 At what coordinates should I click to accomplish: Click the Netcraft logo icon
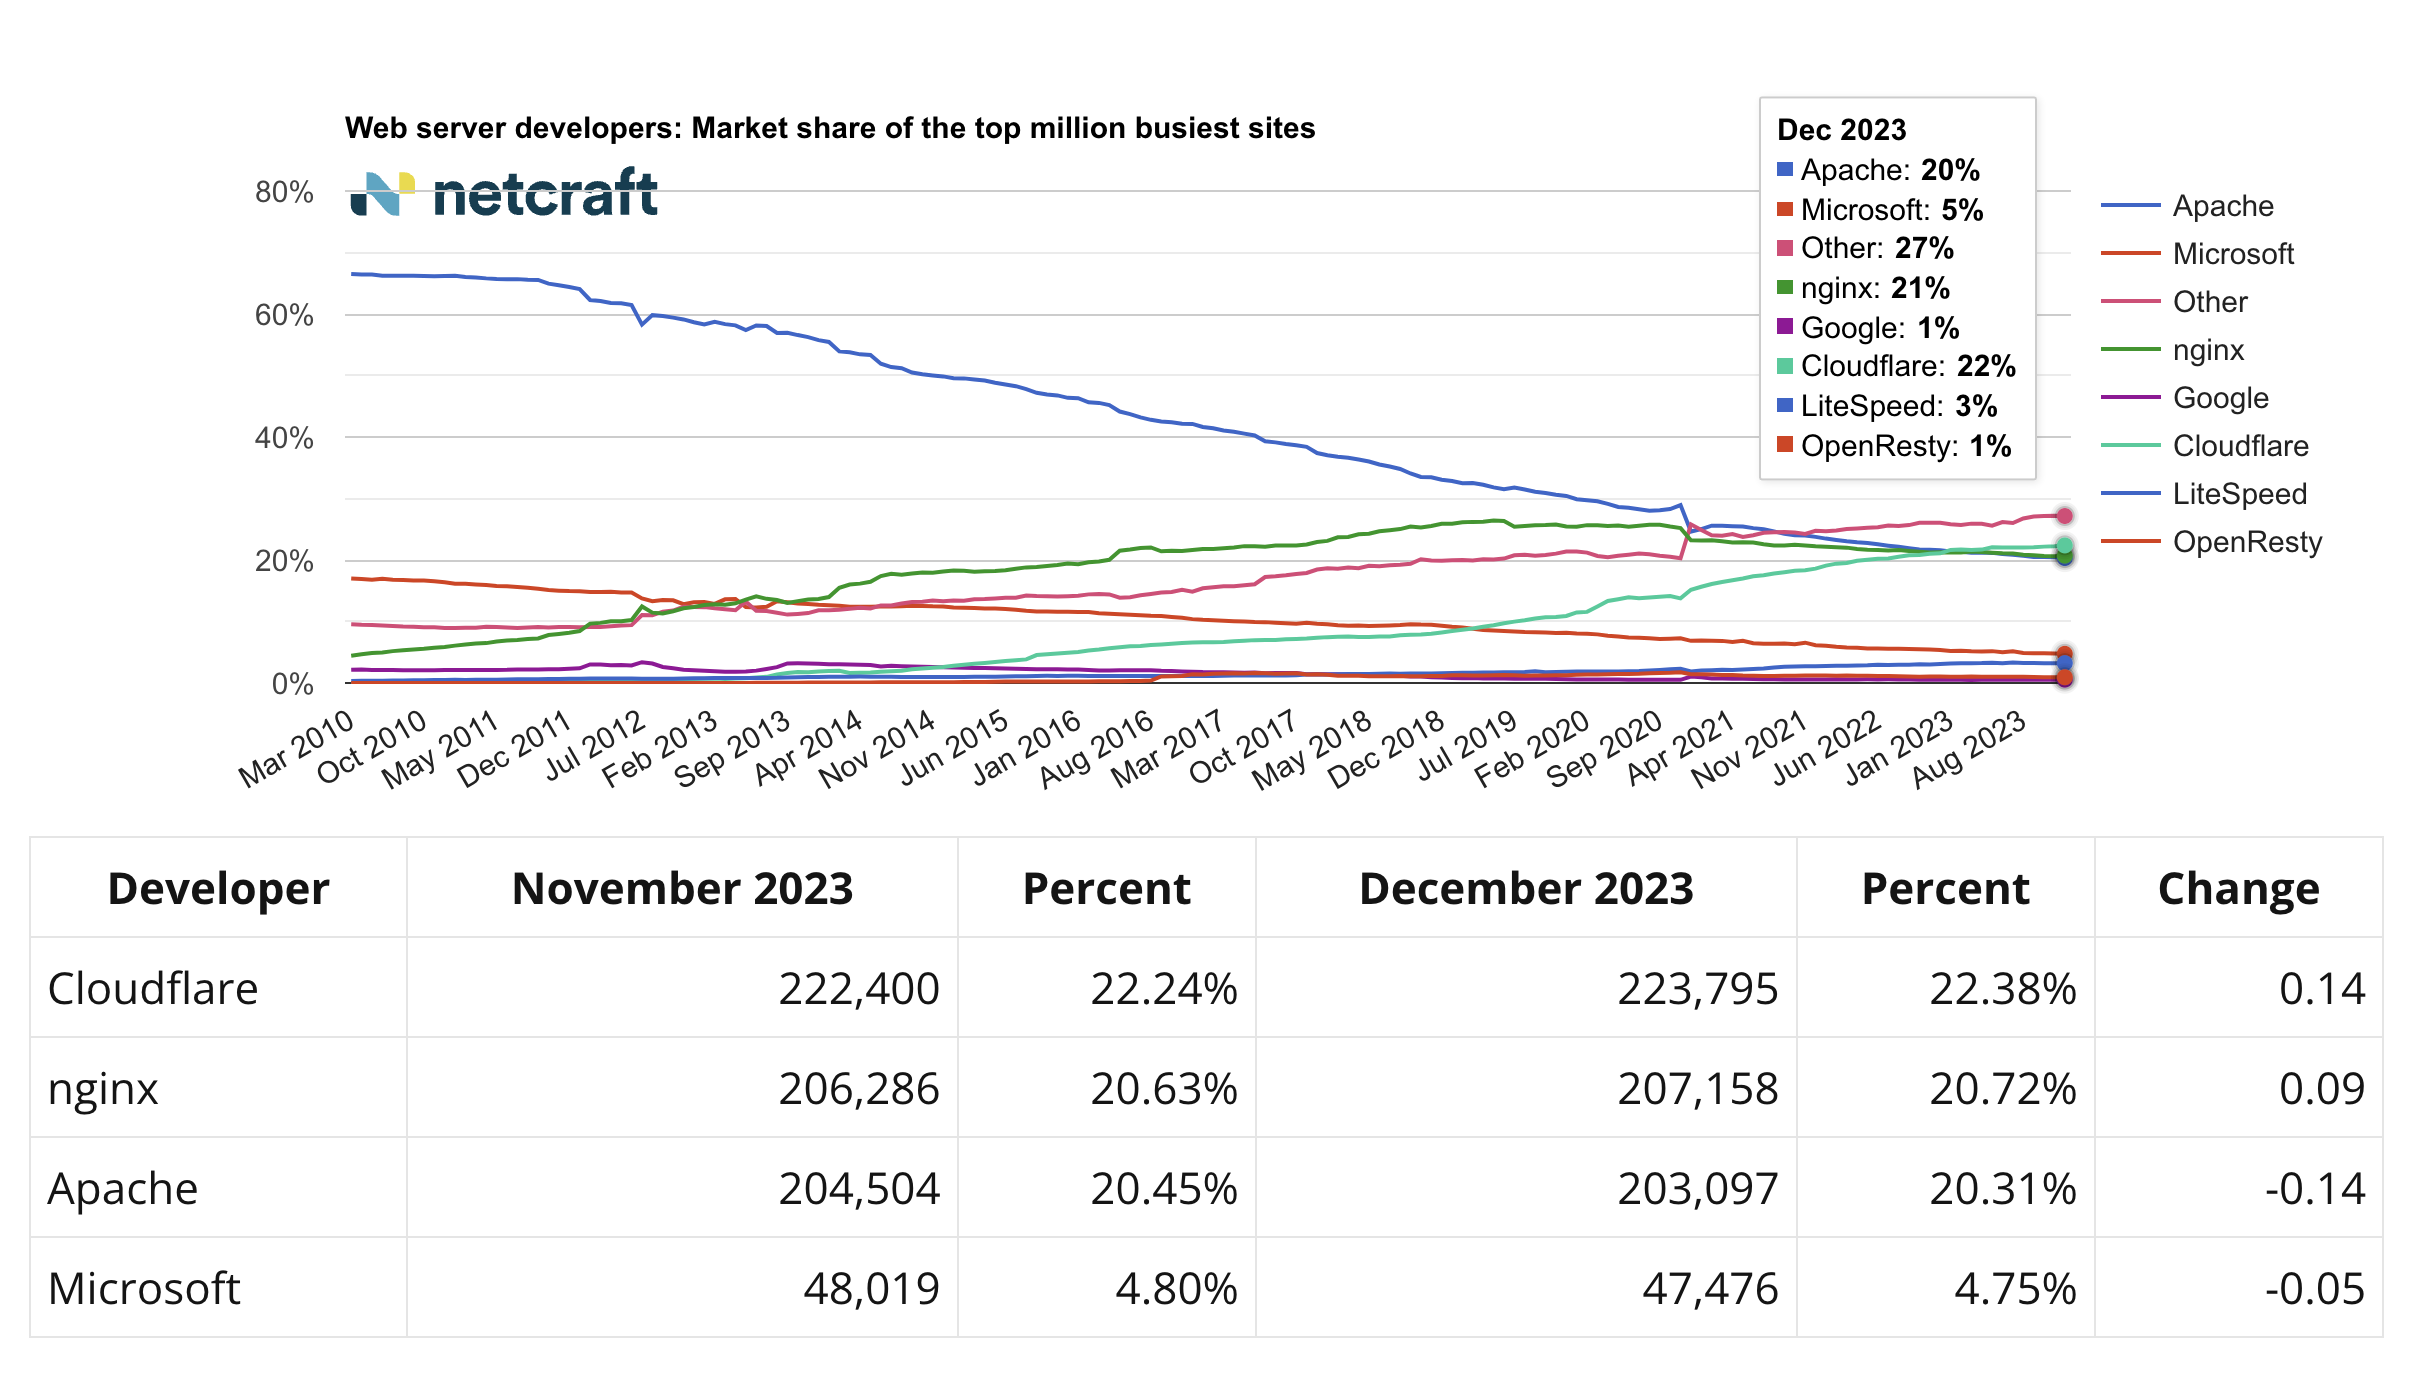click(382, 193)
